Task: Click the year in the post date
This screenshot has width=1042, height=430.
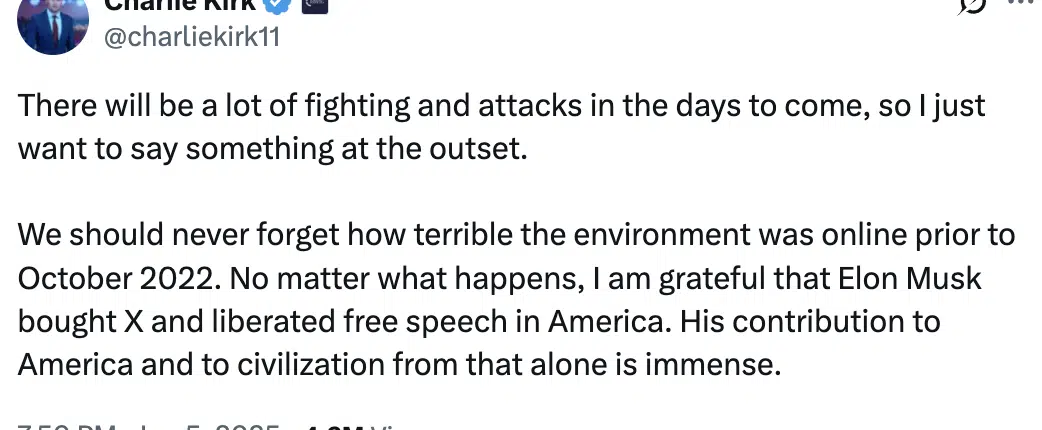Action: (x=246, y=426)
